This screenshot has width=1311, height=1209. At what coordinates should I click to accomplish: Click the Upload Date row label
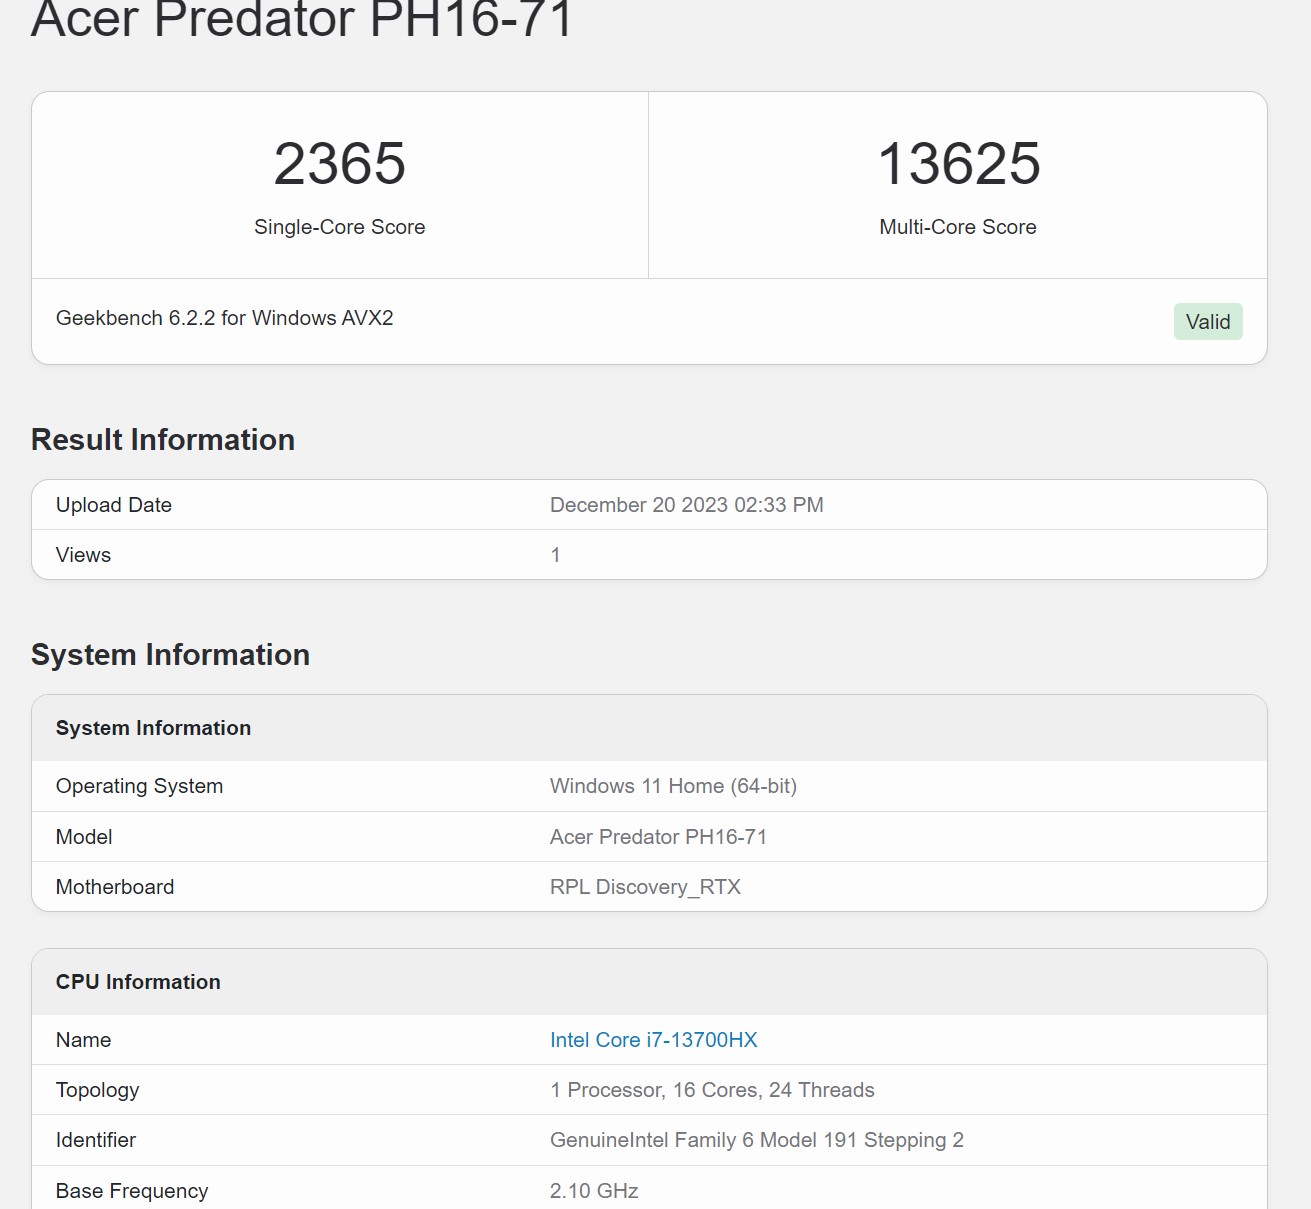coord(114,505)
